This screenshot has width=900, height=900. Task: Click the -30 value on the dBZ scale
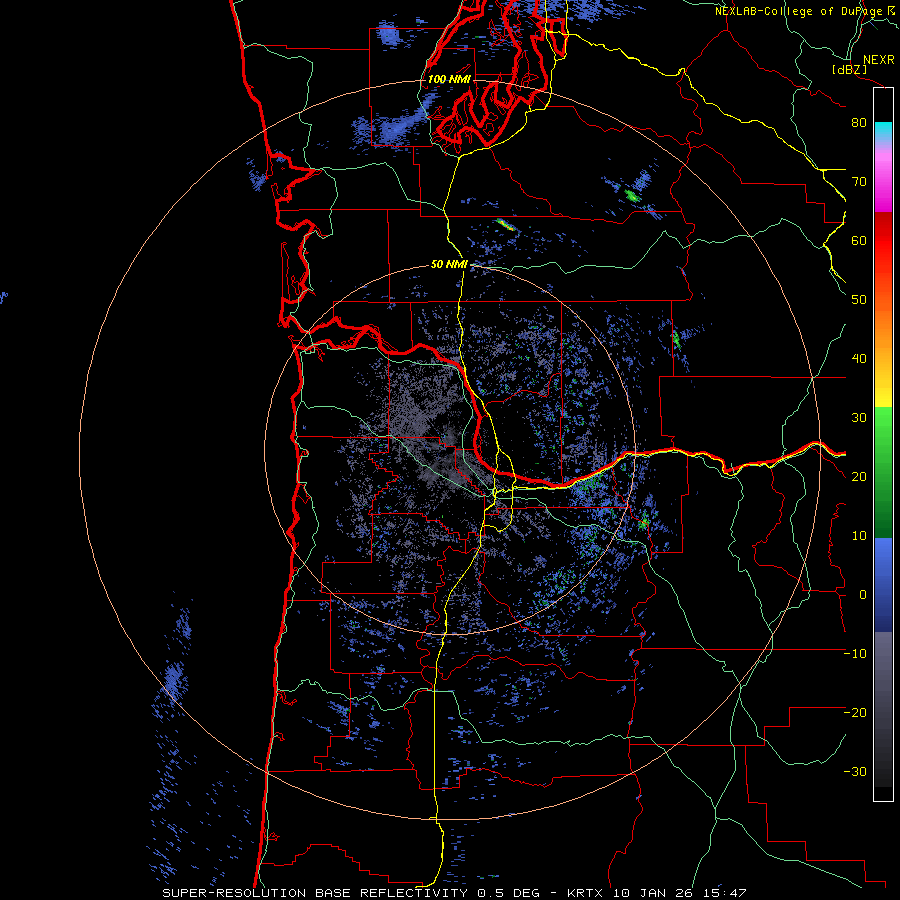[855, 772]
